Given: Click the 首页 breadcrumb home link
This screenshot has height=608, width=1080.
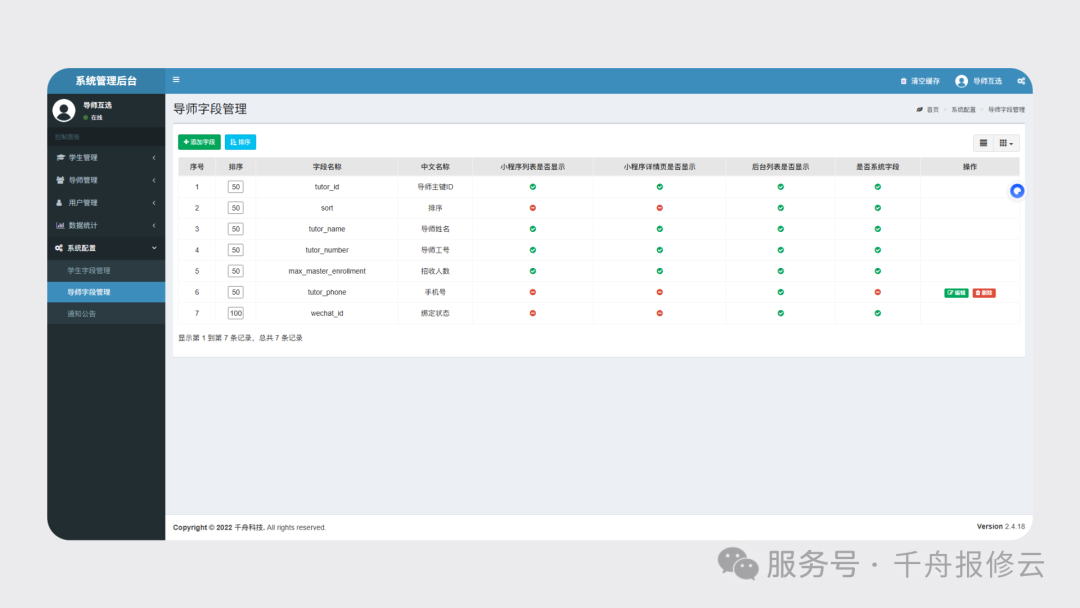Looking at the screenshot, I should 929,109.
